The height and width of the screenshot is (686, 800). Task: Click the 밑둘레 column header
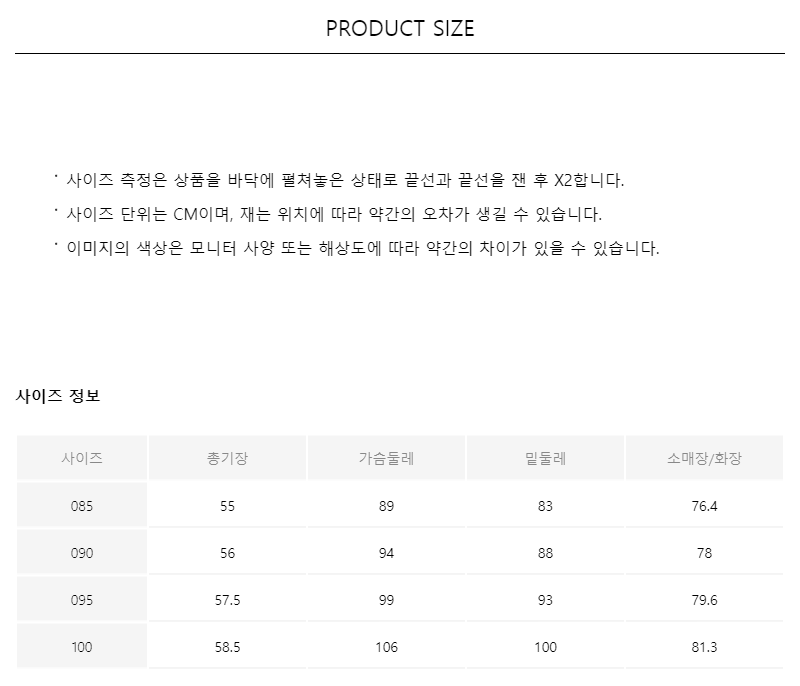tap(545, 459)
